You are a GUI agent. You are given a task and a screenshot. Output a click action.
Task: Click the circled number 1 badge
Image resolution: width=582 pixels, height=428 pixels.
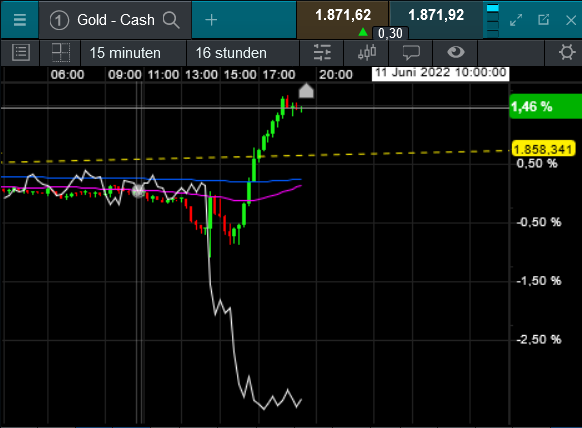coord(59,20)
